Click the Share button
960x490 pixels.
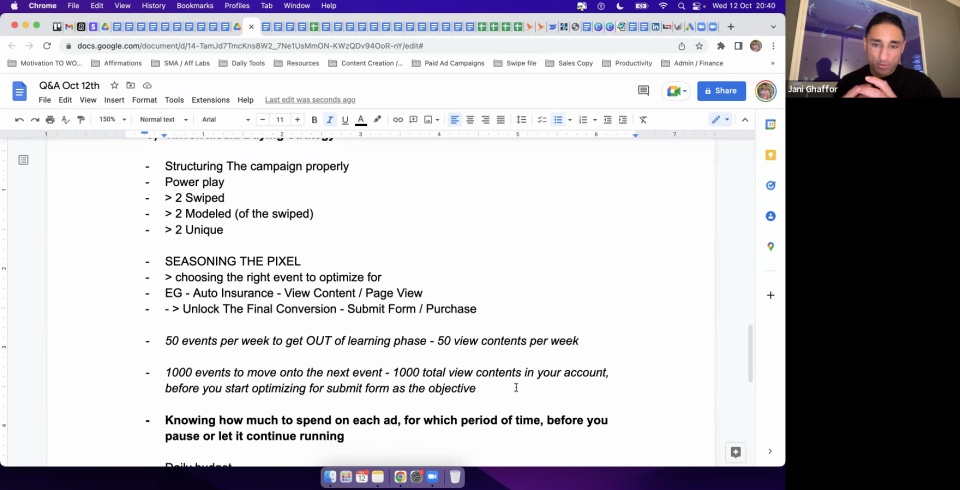pos(721,91)
